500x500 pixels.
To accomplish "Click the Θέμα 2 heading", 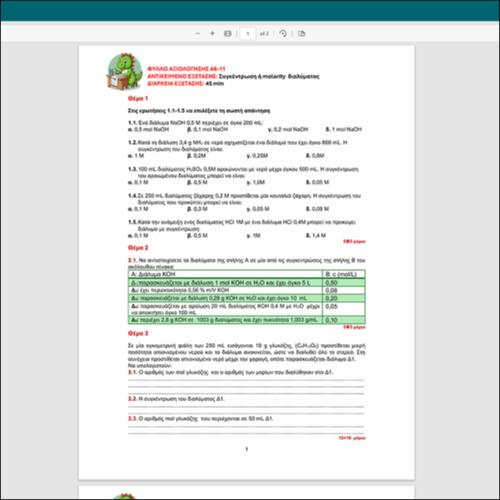I will point(138,248).
